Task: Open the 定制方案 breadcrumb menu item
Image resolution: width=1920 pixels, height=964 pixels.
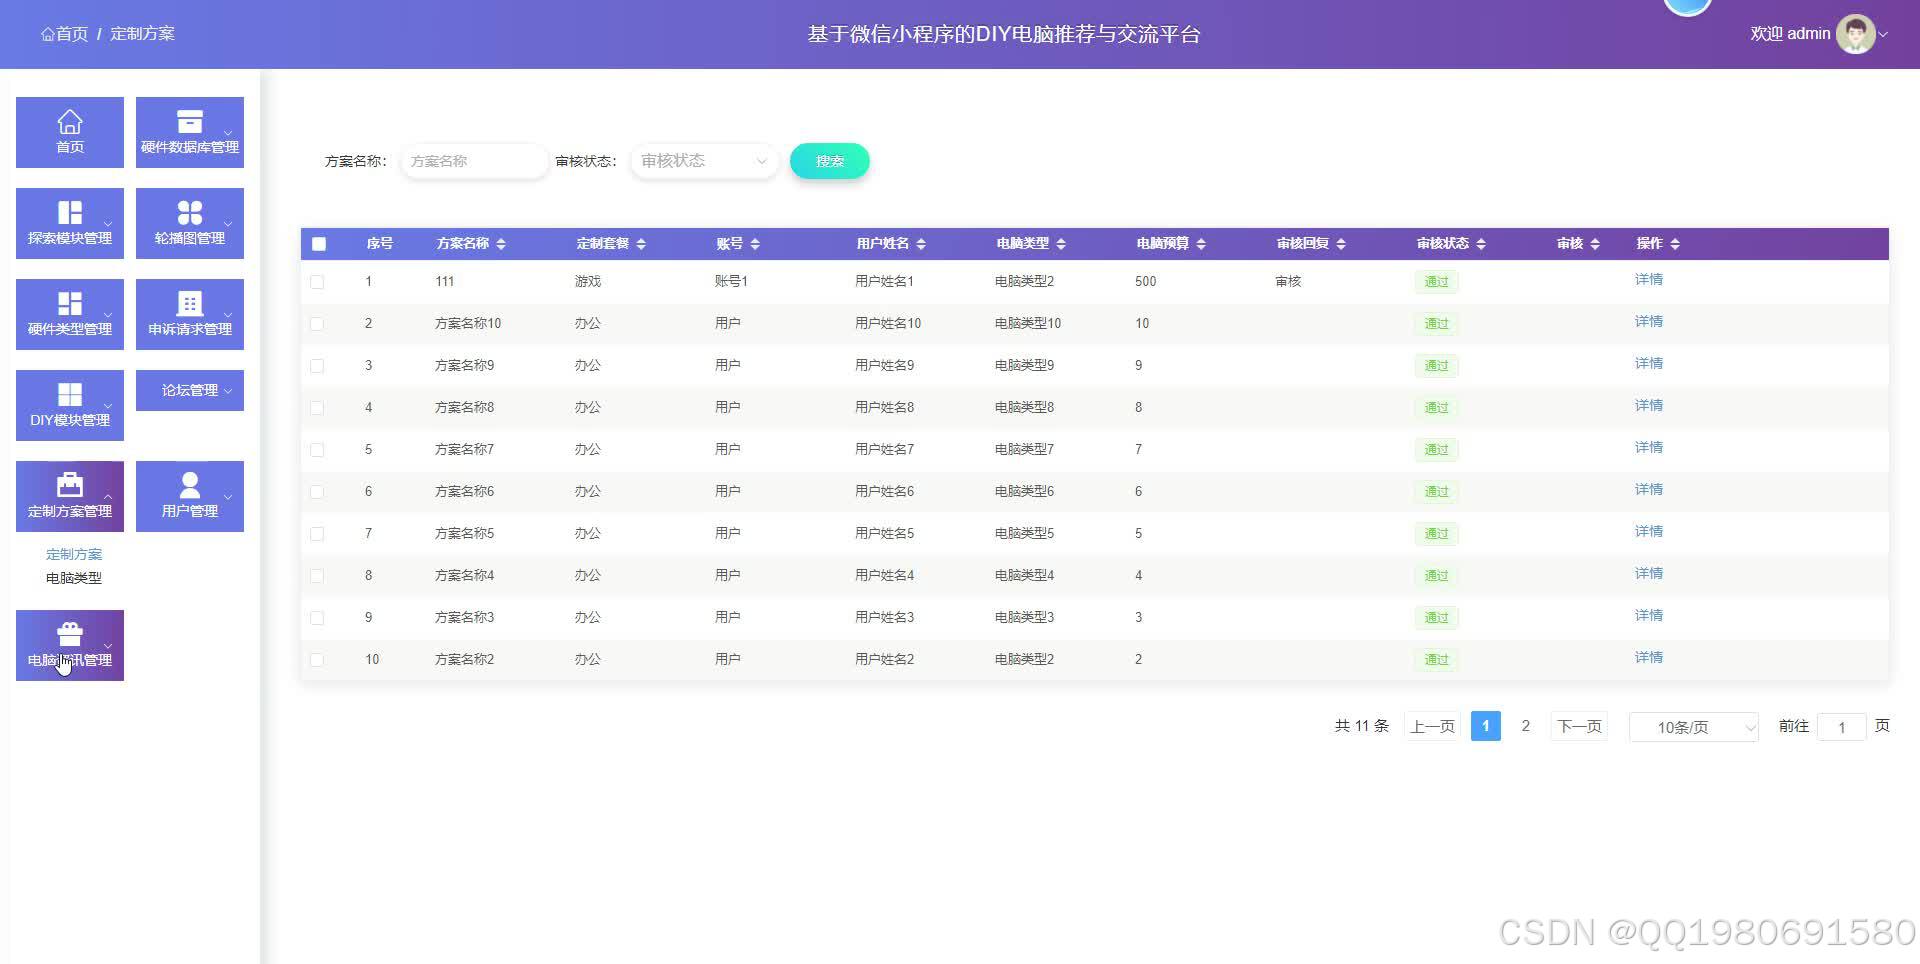Action: 142,33
